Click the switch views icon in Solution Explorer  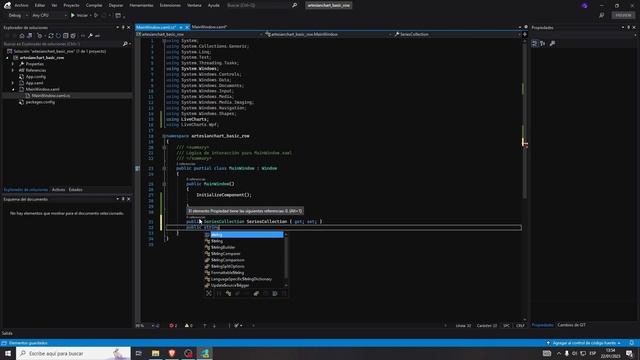click(x=30, y=36)
